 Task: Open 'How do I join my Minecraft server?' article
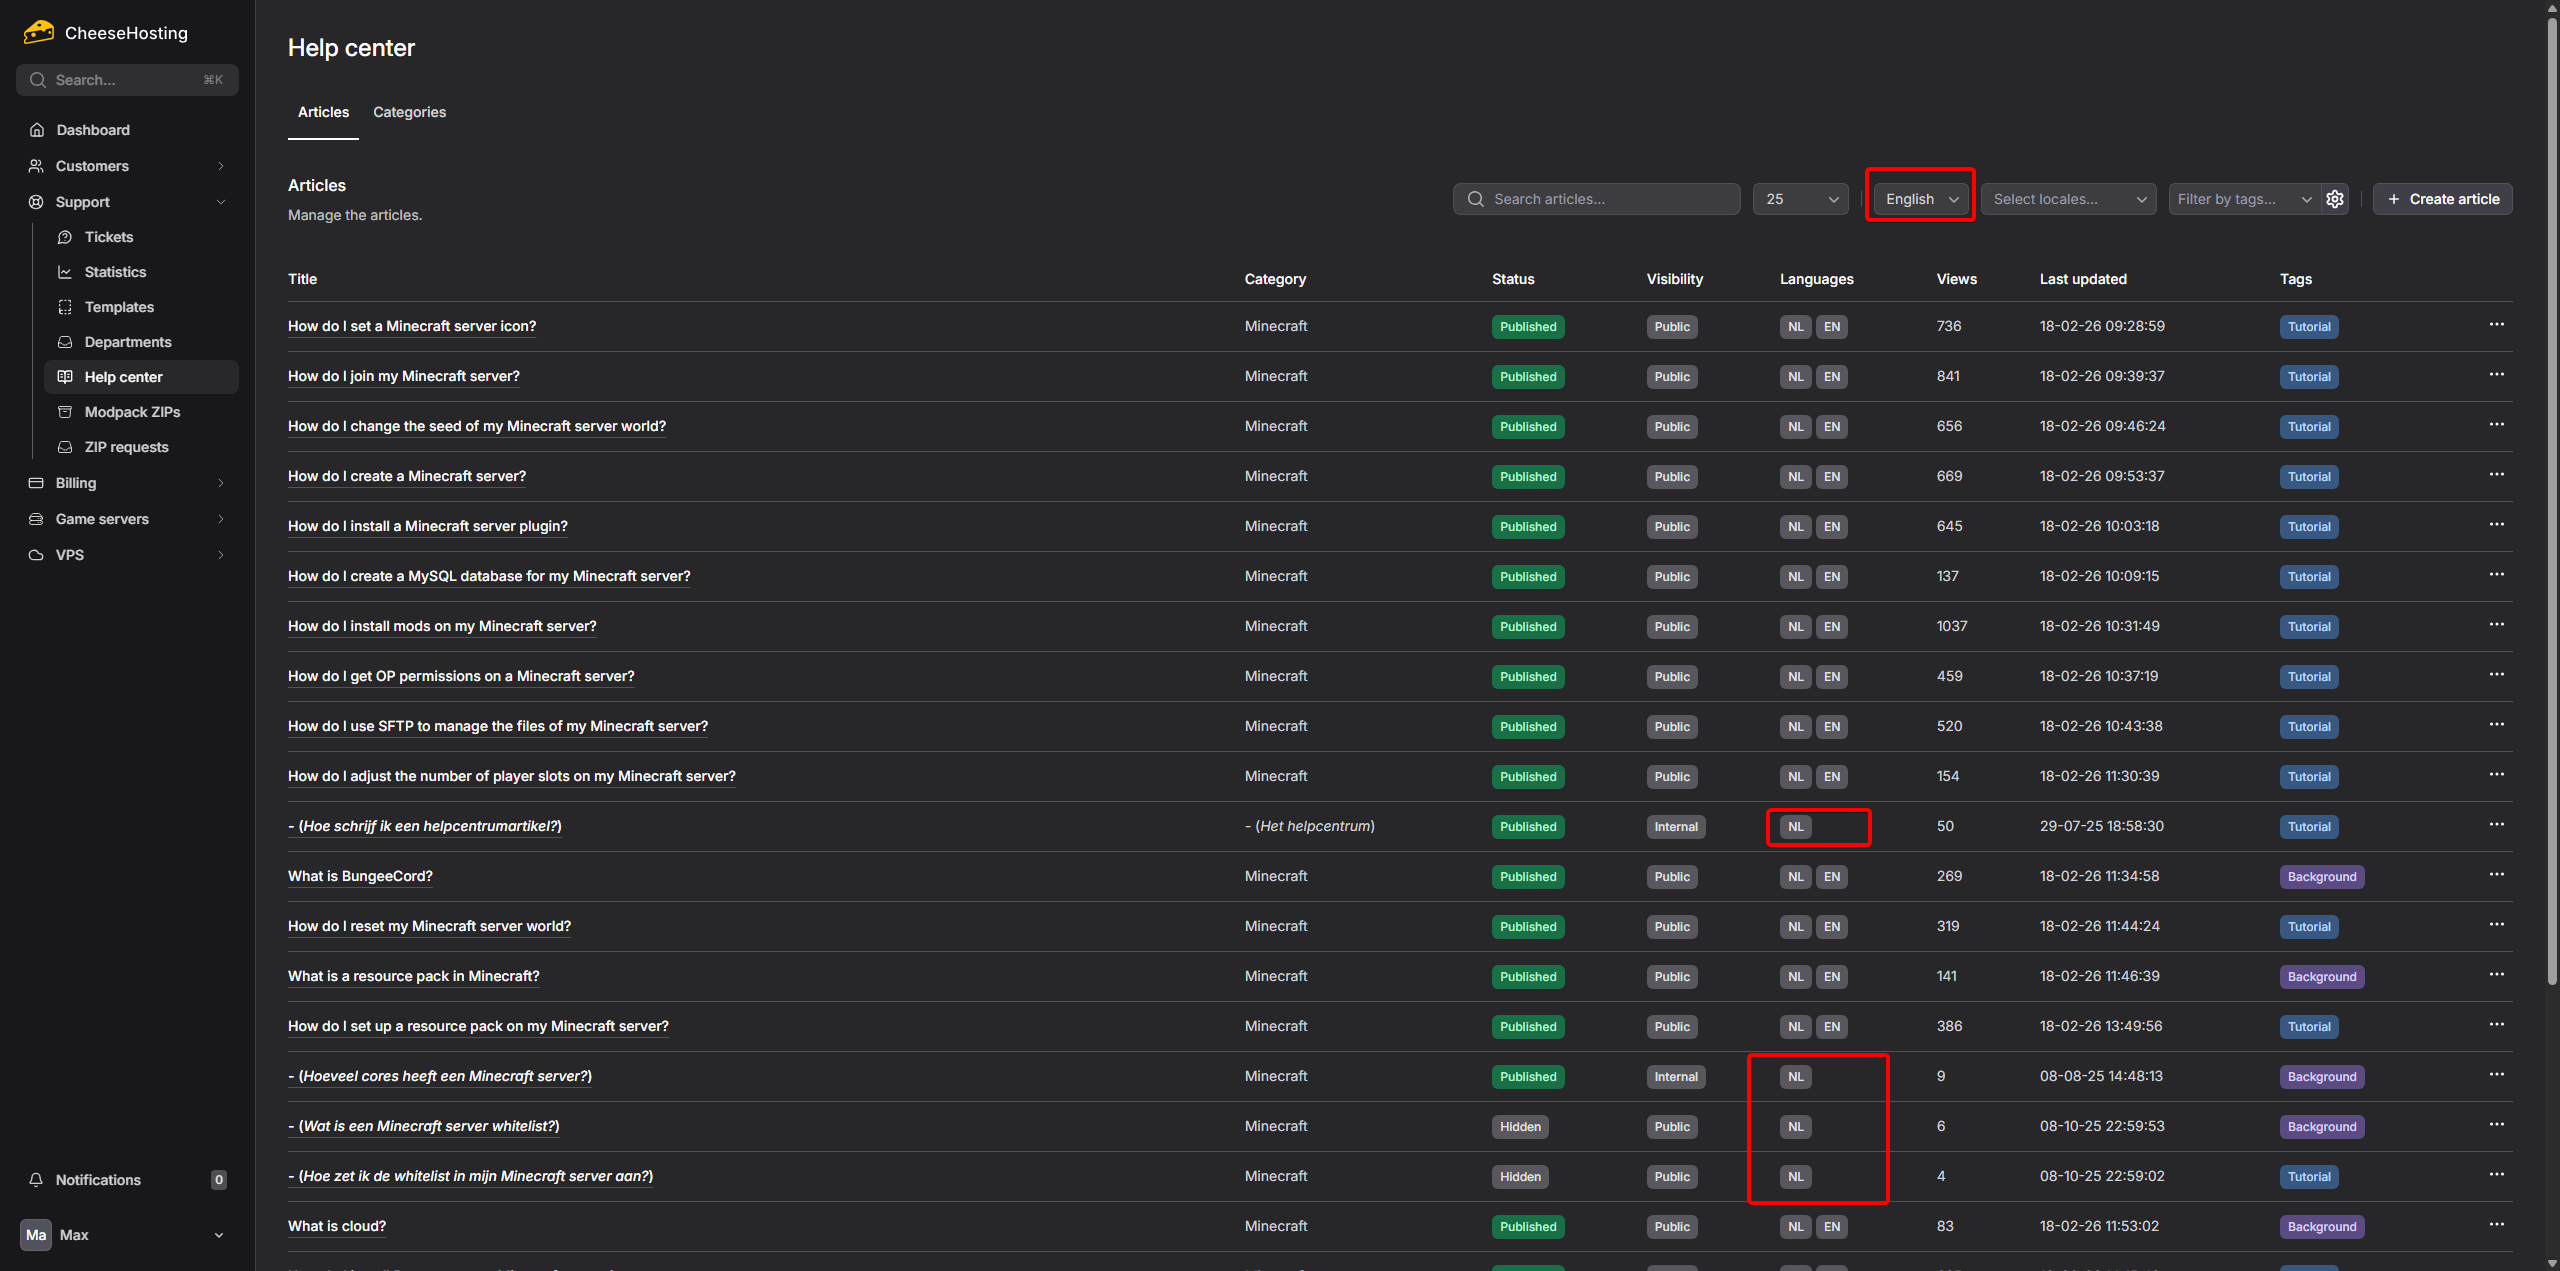click(x=403, y=376)
